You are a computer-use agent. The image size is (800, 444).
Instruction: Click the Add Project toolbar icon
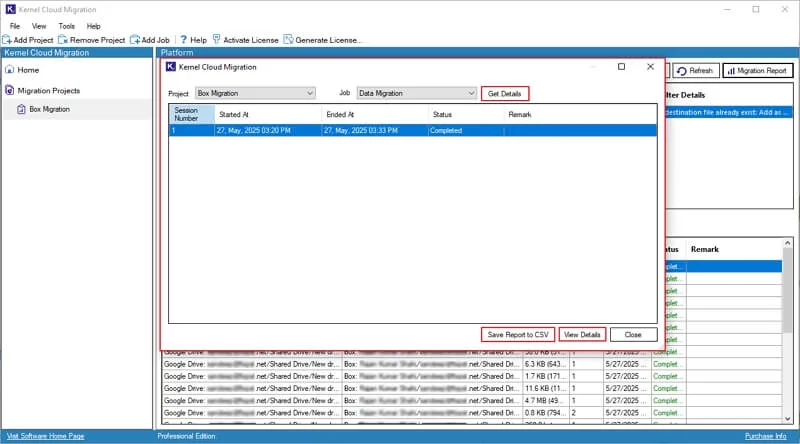coord(7,40)
